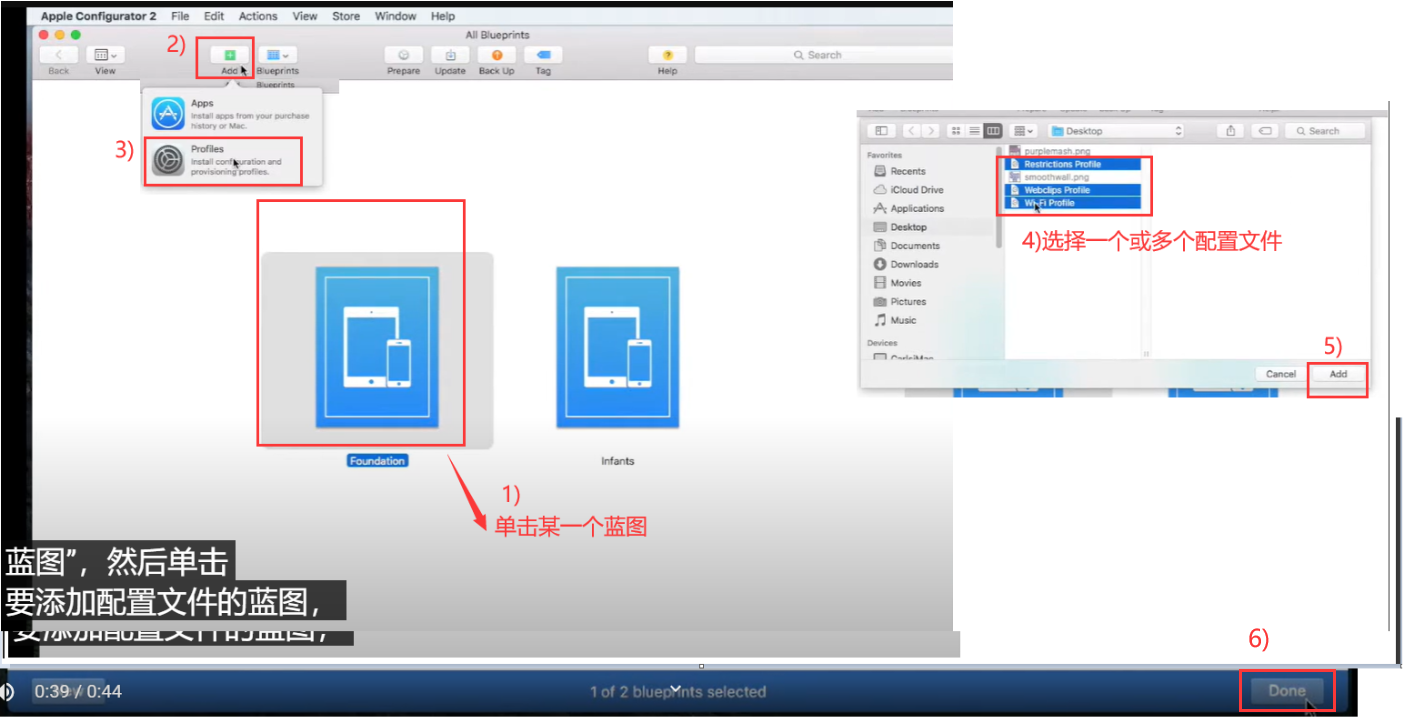Open the View menu in menu bar
This screenshot has width=1408, height=723.
click(x=305, y=16)
